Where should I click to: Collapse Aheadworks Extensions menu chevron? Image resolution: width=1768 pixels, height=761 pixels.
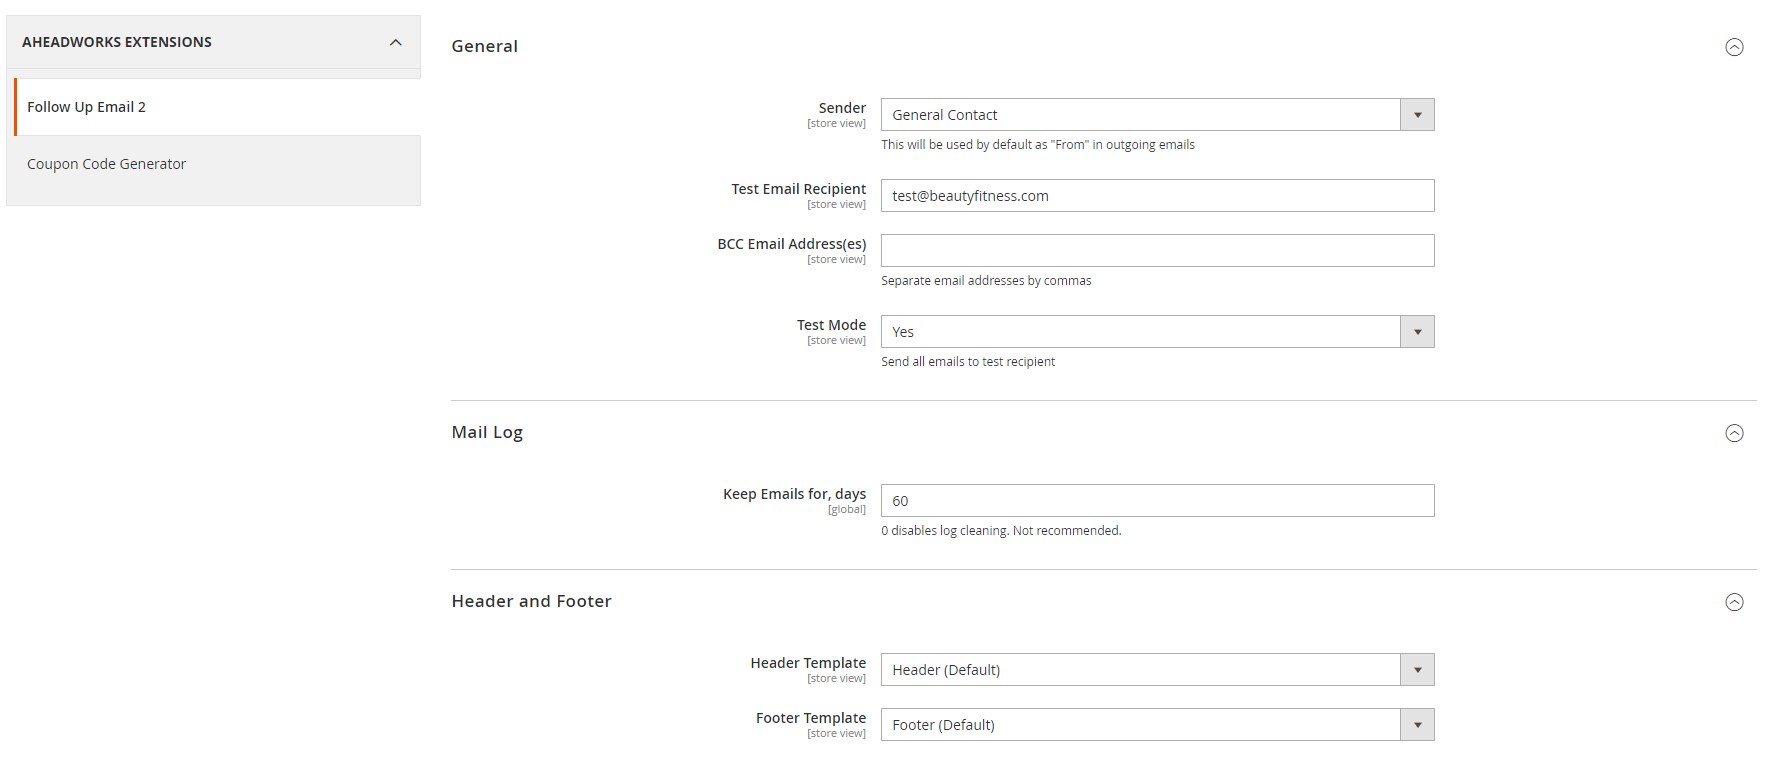(x=396, y=42)
